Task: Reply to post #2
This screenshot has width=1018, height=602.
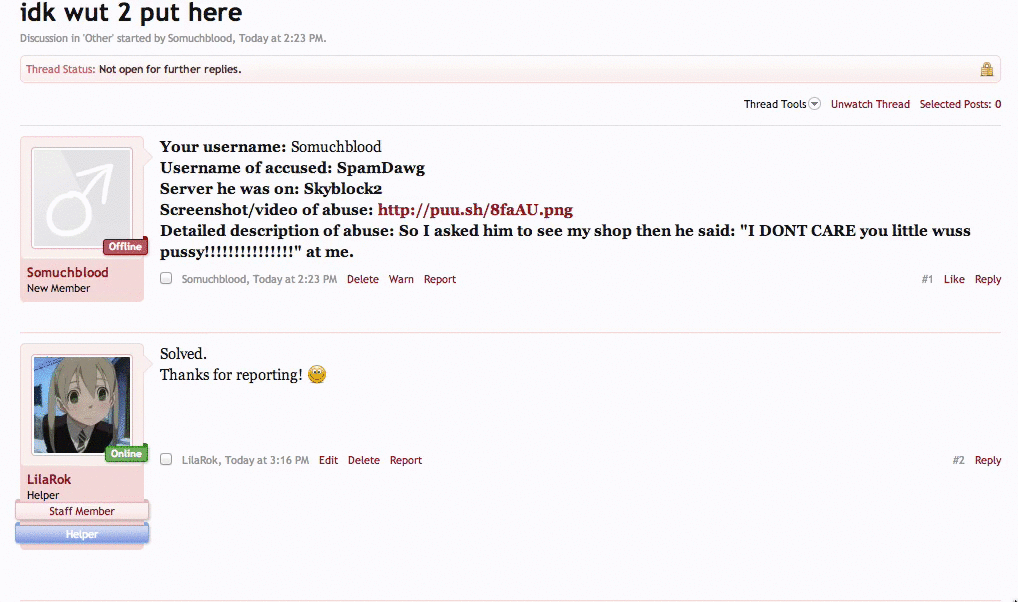Action: pos(987,460)
